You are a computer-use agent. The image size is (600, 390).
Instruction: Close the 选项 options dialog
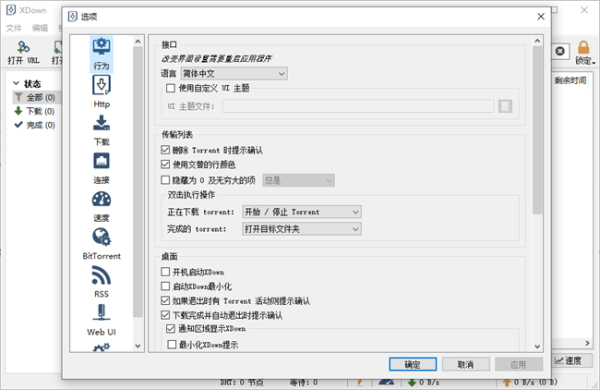(541, 16)
